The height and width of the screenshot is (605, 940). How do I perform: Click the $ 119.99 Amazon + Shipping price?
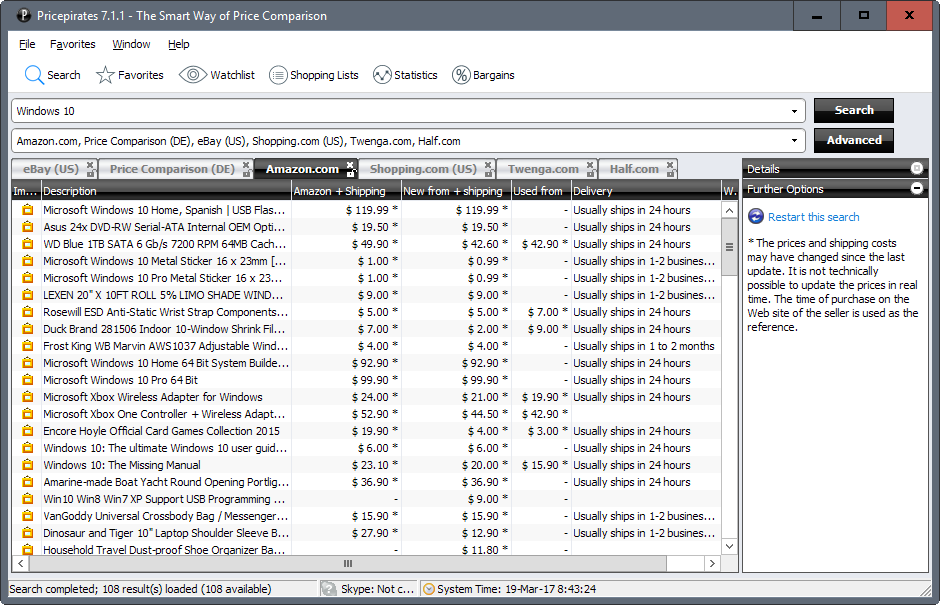(x=371, y=210)
